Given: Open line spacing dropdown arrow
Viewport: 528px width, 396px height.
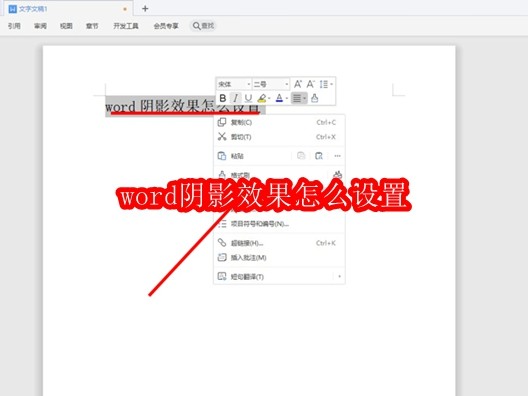Looking at the screenshot, I should 331,84.
